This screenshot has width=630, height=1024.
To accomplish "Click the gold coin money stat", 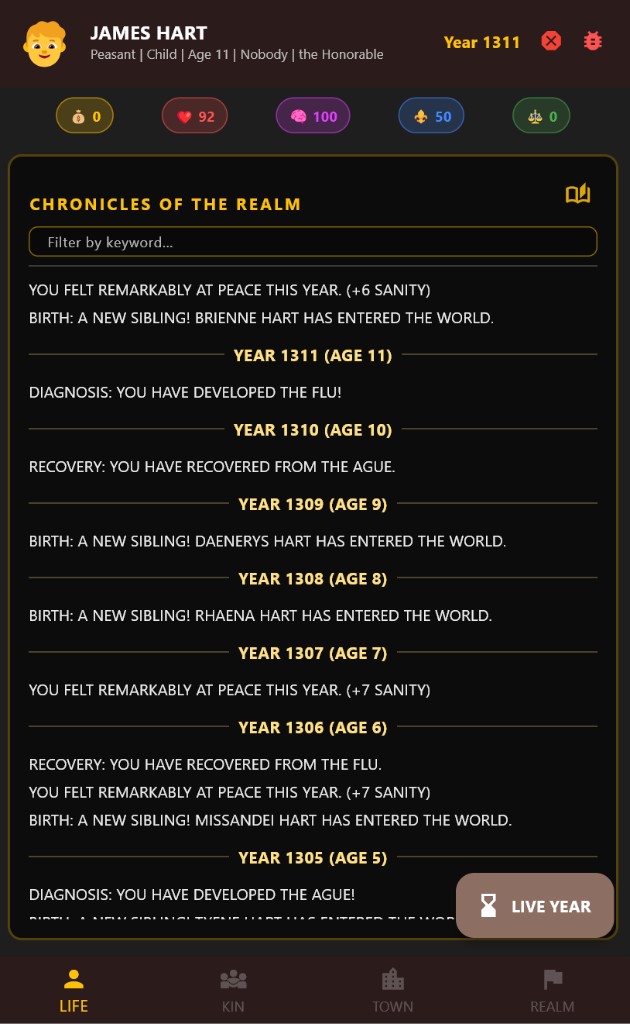I will [84, 115].
